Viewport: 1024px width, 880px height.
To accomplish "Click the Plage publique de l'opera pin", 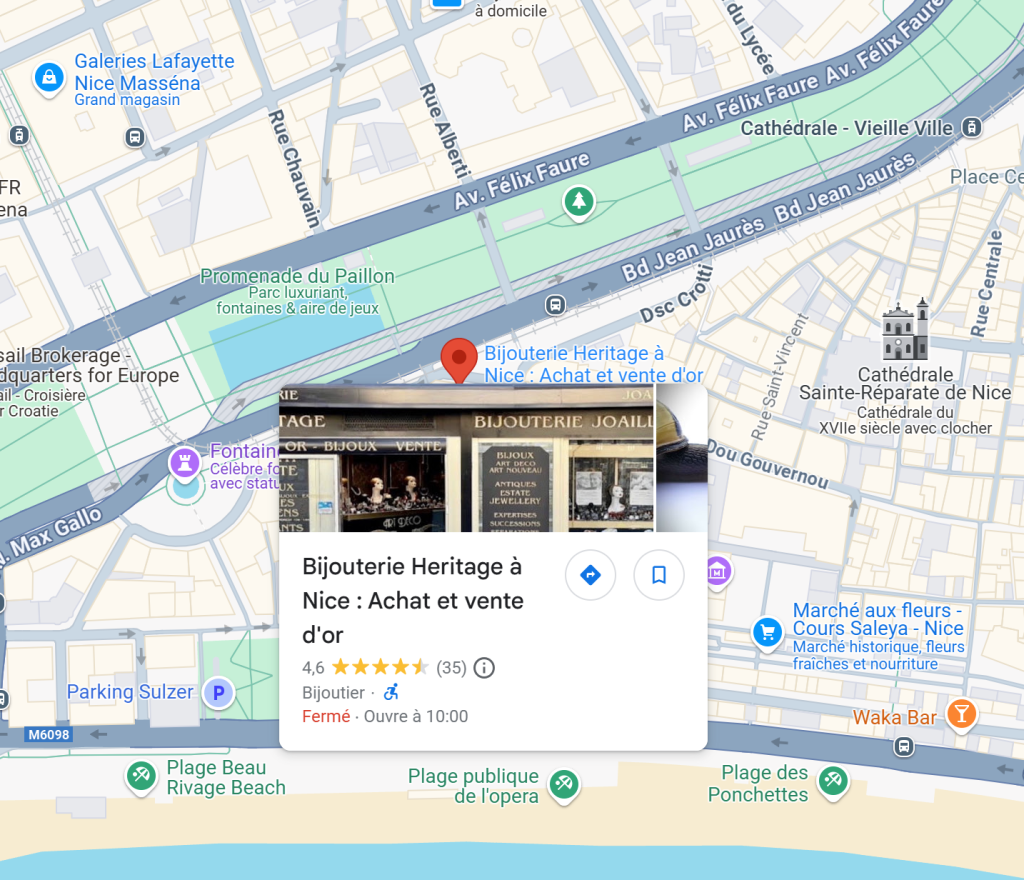I will [564, 786].
